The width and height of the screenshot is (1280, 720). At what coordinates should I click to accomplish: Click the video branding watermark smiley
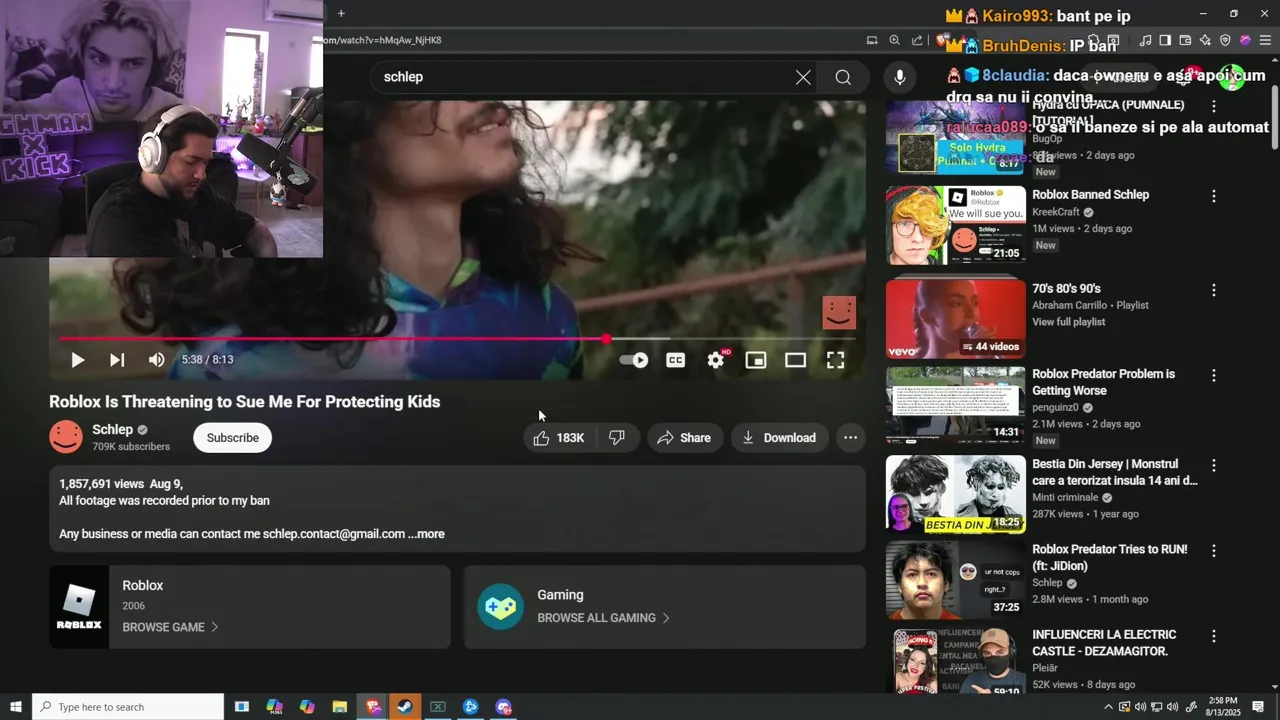(839, 313)
